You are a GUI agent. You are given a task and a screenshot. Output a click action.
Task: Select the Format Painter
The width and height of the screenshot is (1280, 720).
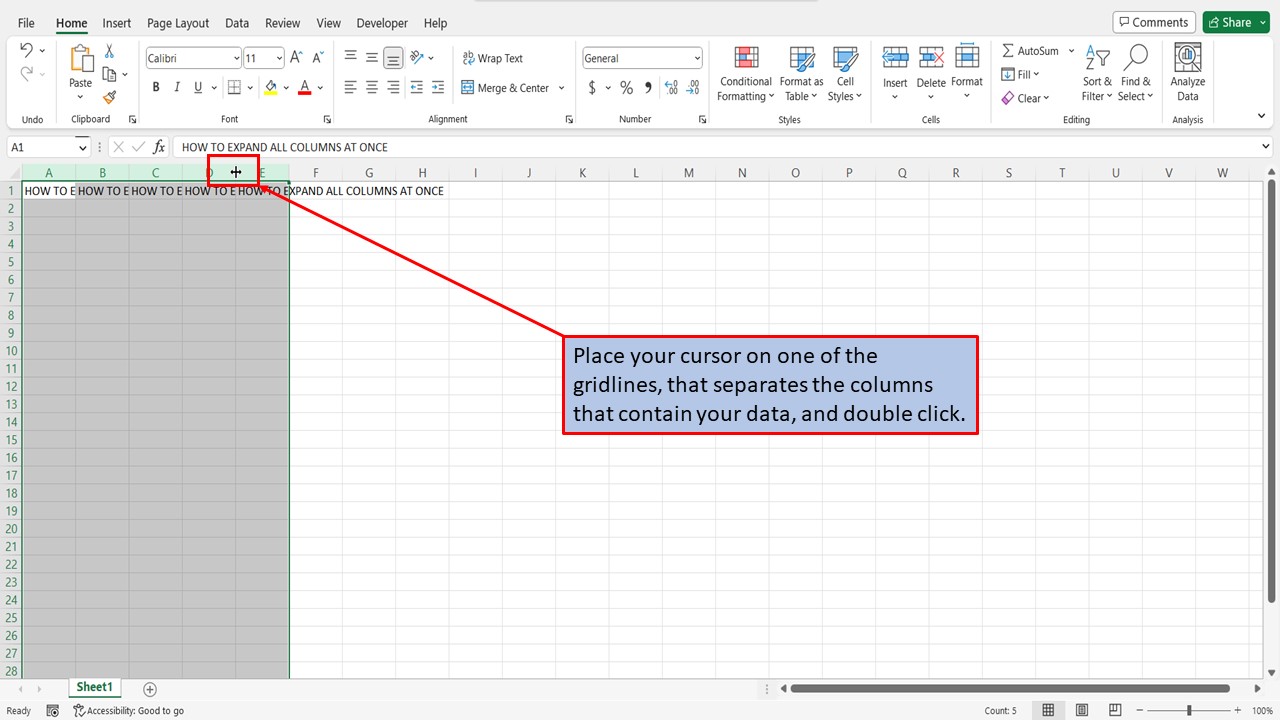click(x=109, y=97)
